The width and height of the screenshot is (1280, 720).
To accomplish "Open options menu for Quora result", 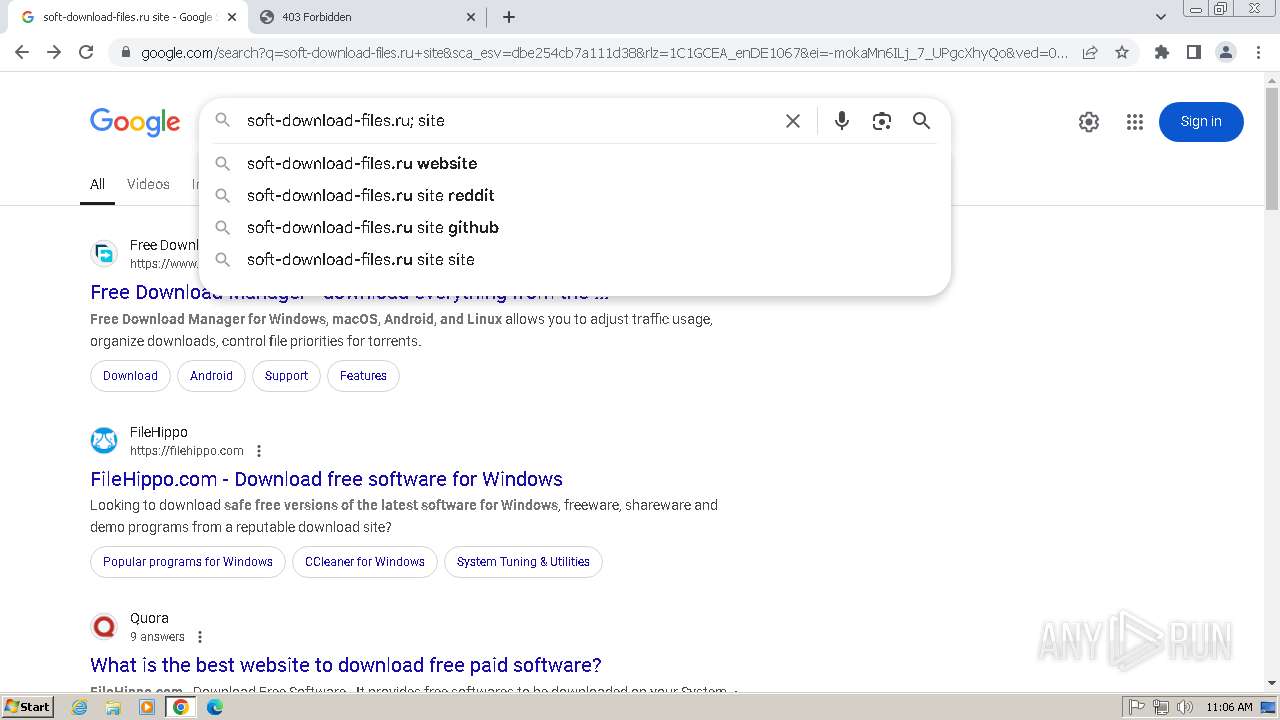I will click(200, 637).
